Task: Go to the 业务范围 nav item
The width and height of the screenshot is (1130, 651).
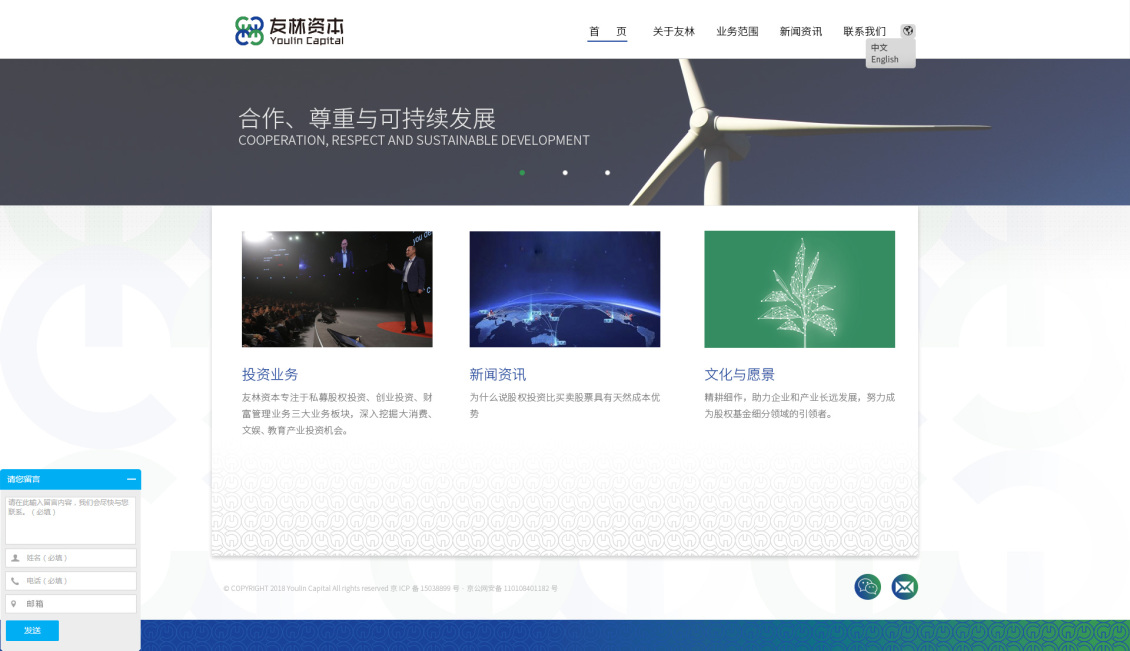Action: tap(737, 31)
